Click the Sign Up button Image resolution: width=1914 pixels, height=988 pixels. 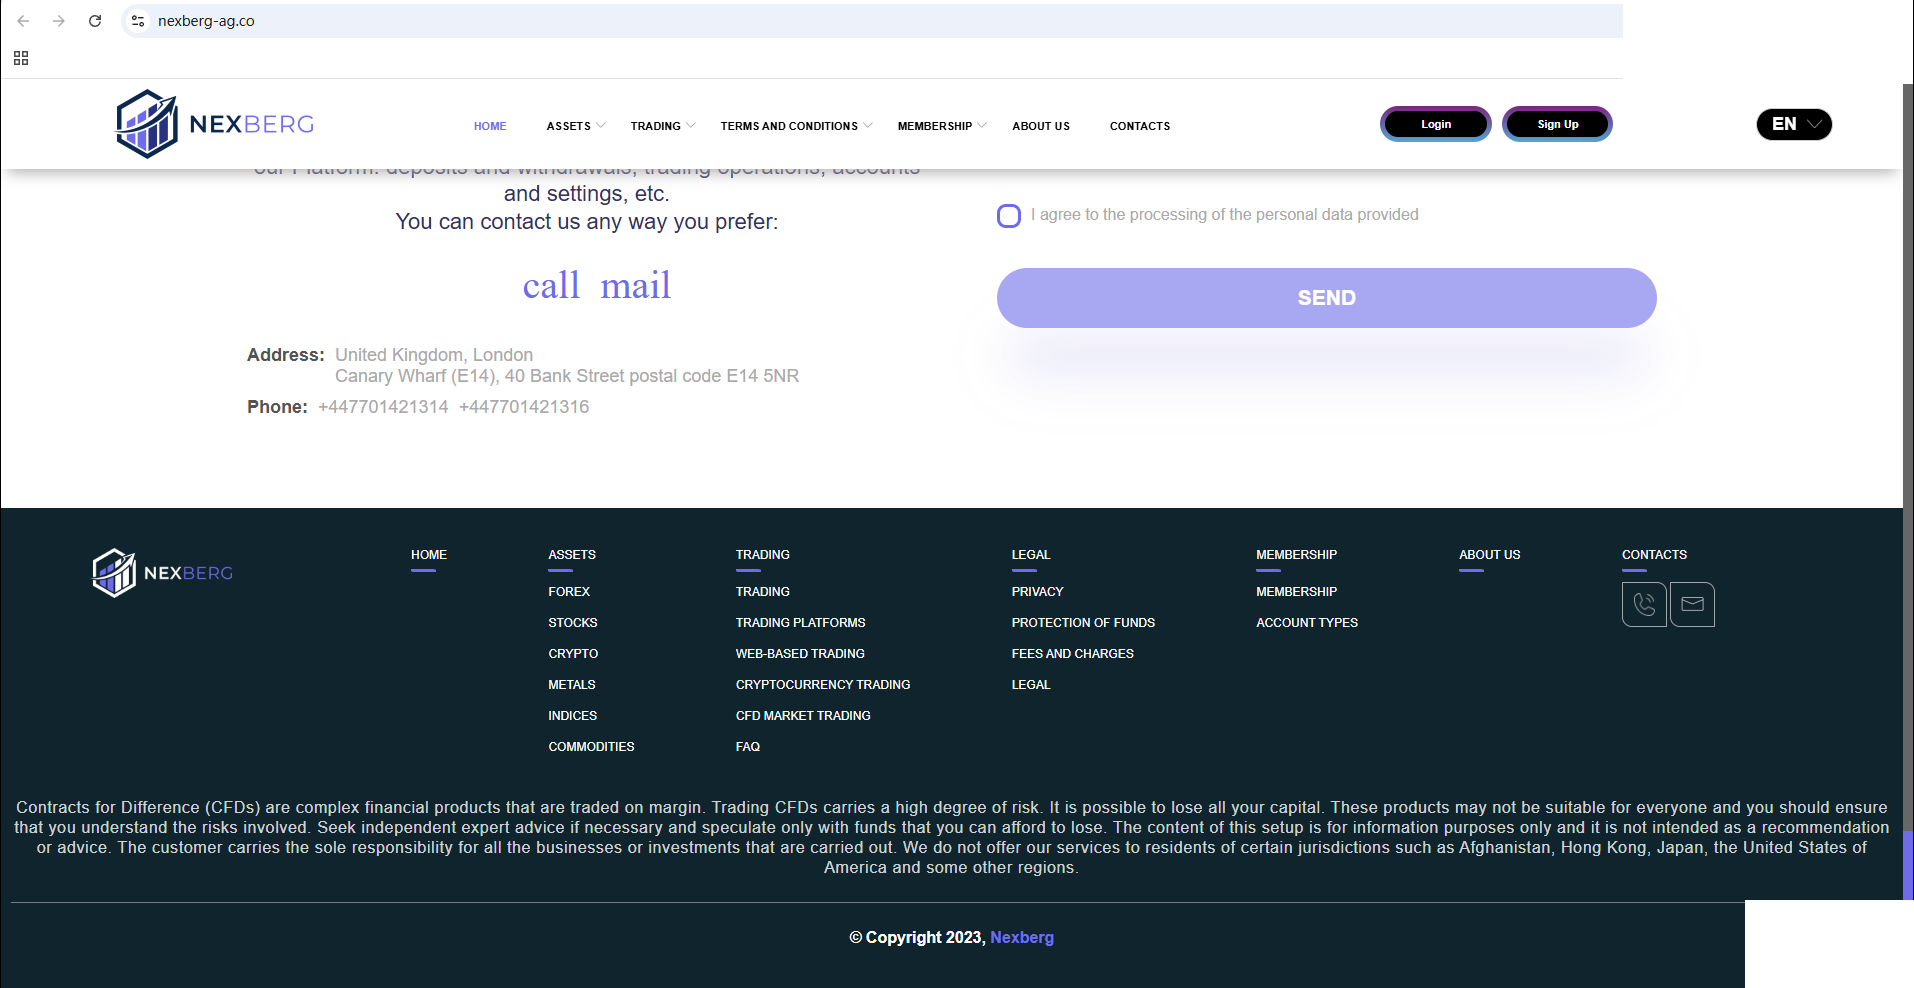(x=1558, y=124)
